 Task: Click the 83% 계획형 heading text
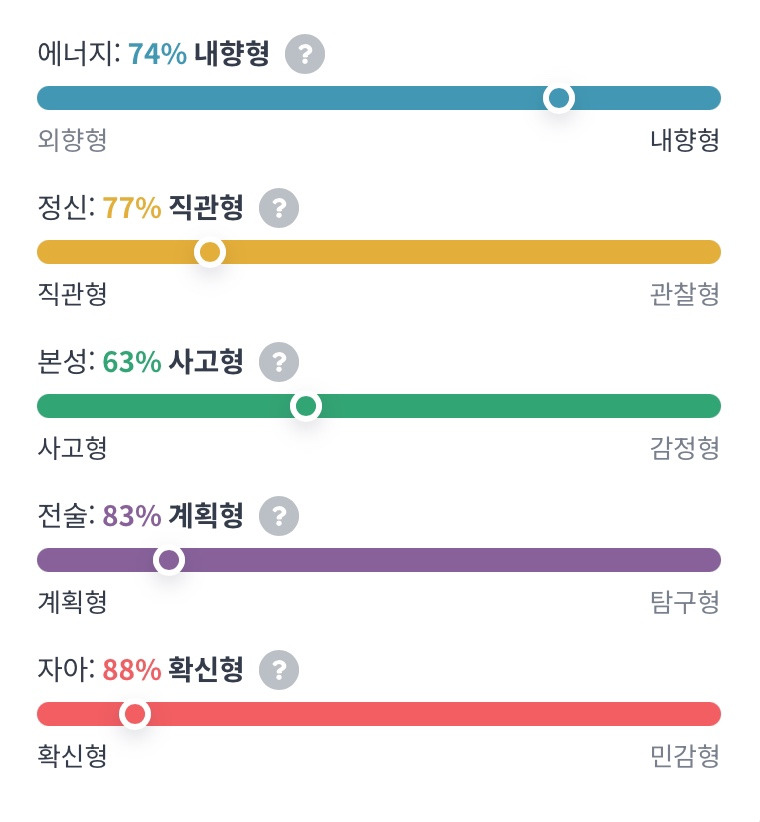pyautogui.click(x=173, y=515)
